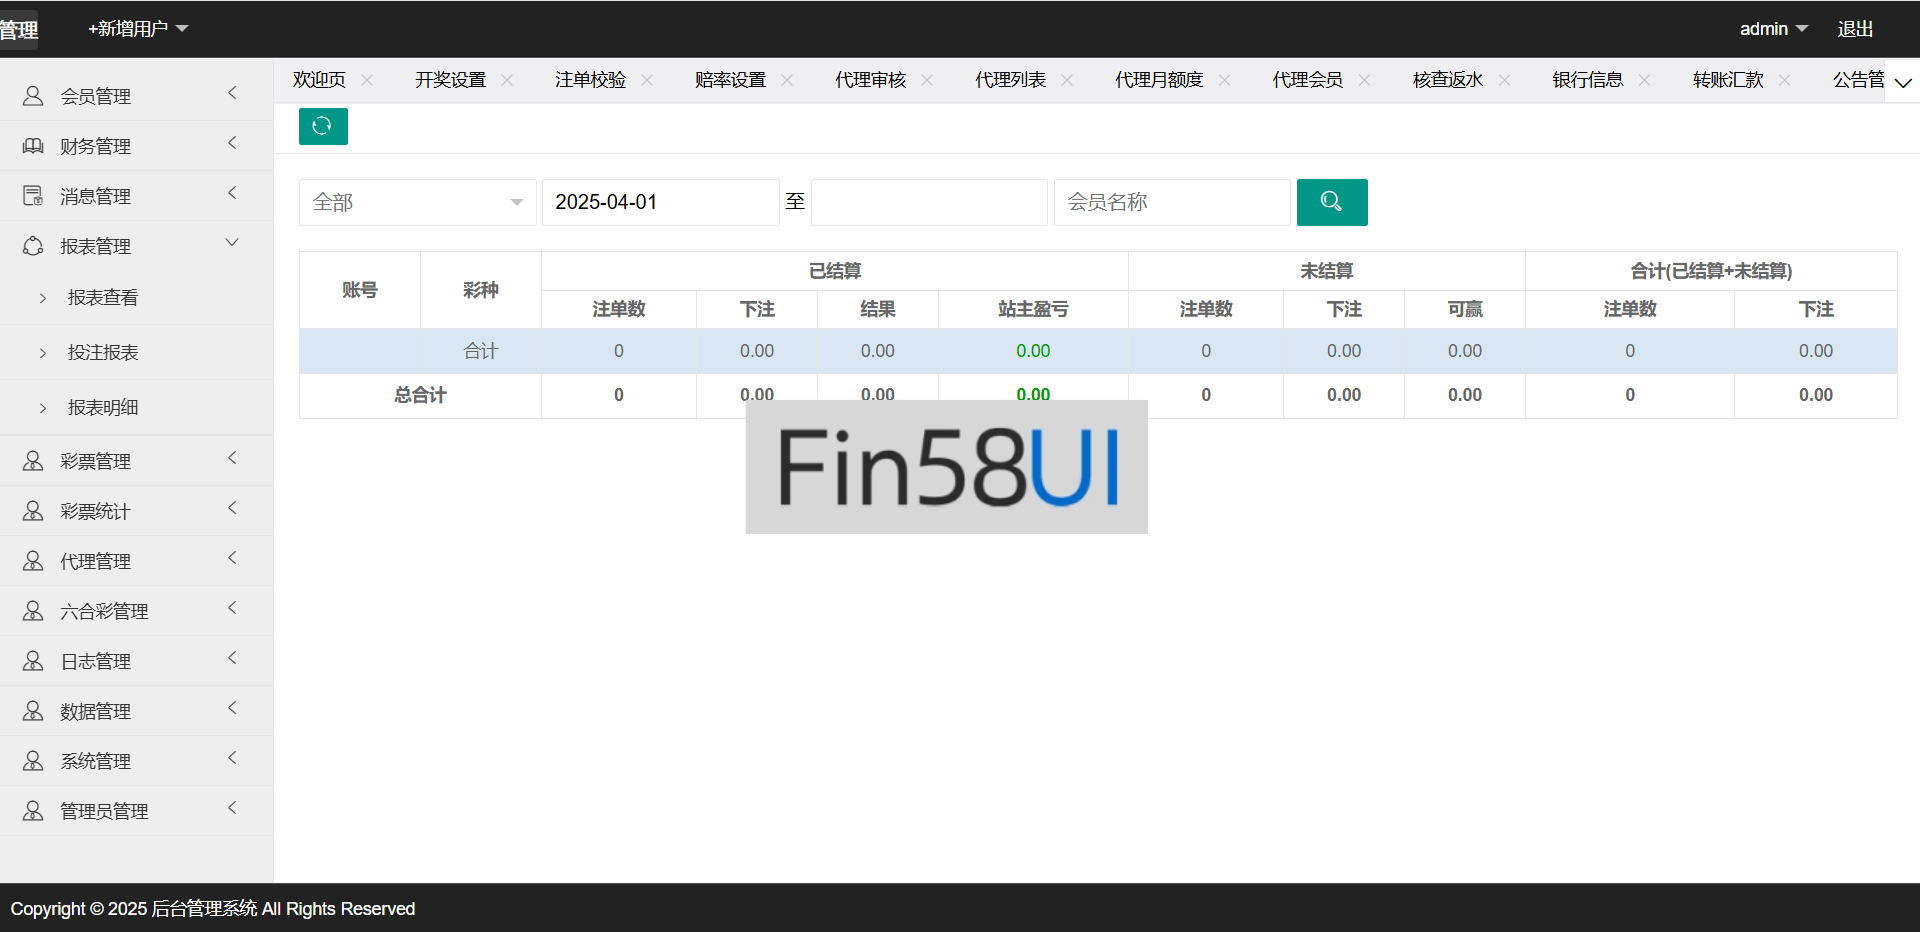This screenshot has height=932, width=1920.
Task: Click the start date field 2025-04-01
Action: pyautogui.click(x=660, y=202)
